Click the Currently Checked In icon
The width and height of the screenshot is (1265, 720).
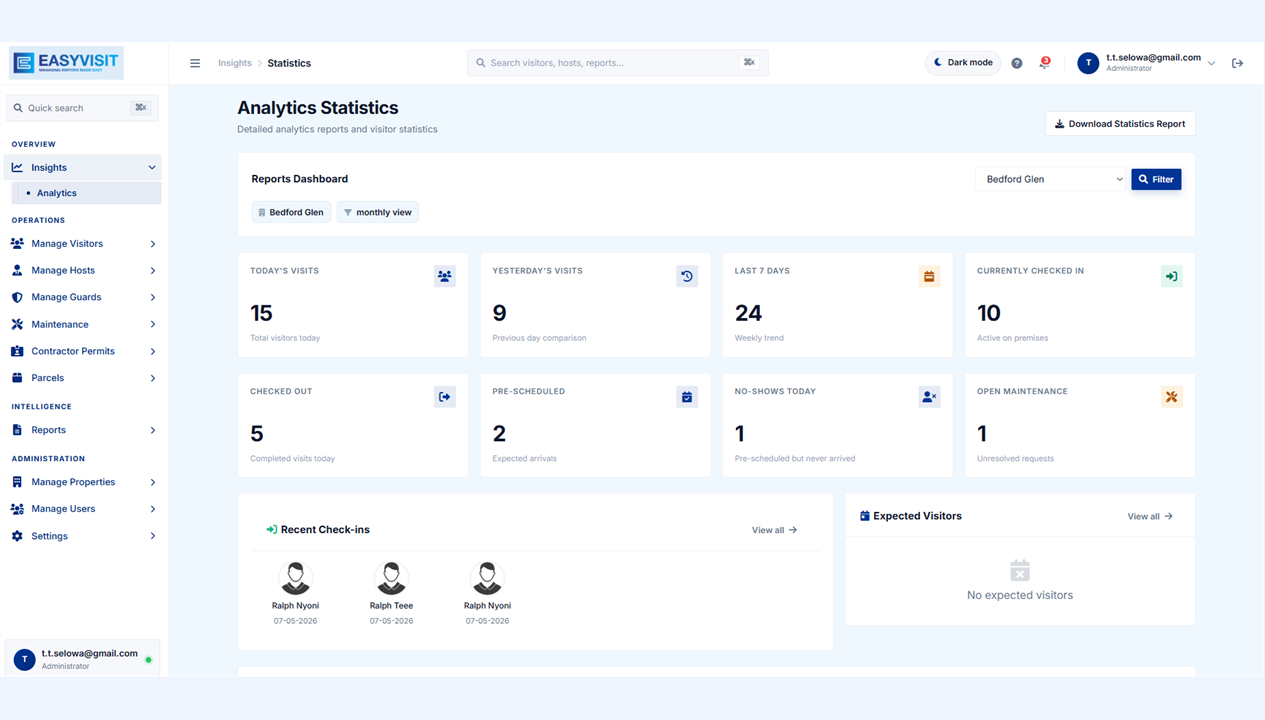[1171, 276]
